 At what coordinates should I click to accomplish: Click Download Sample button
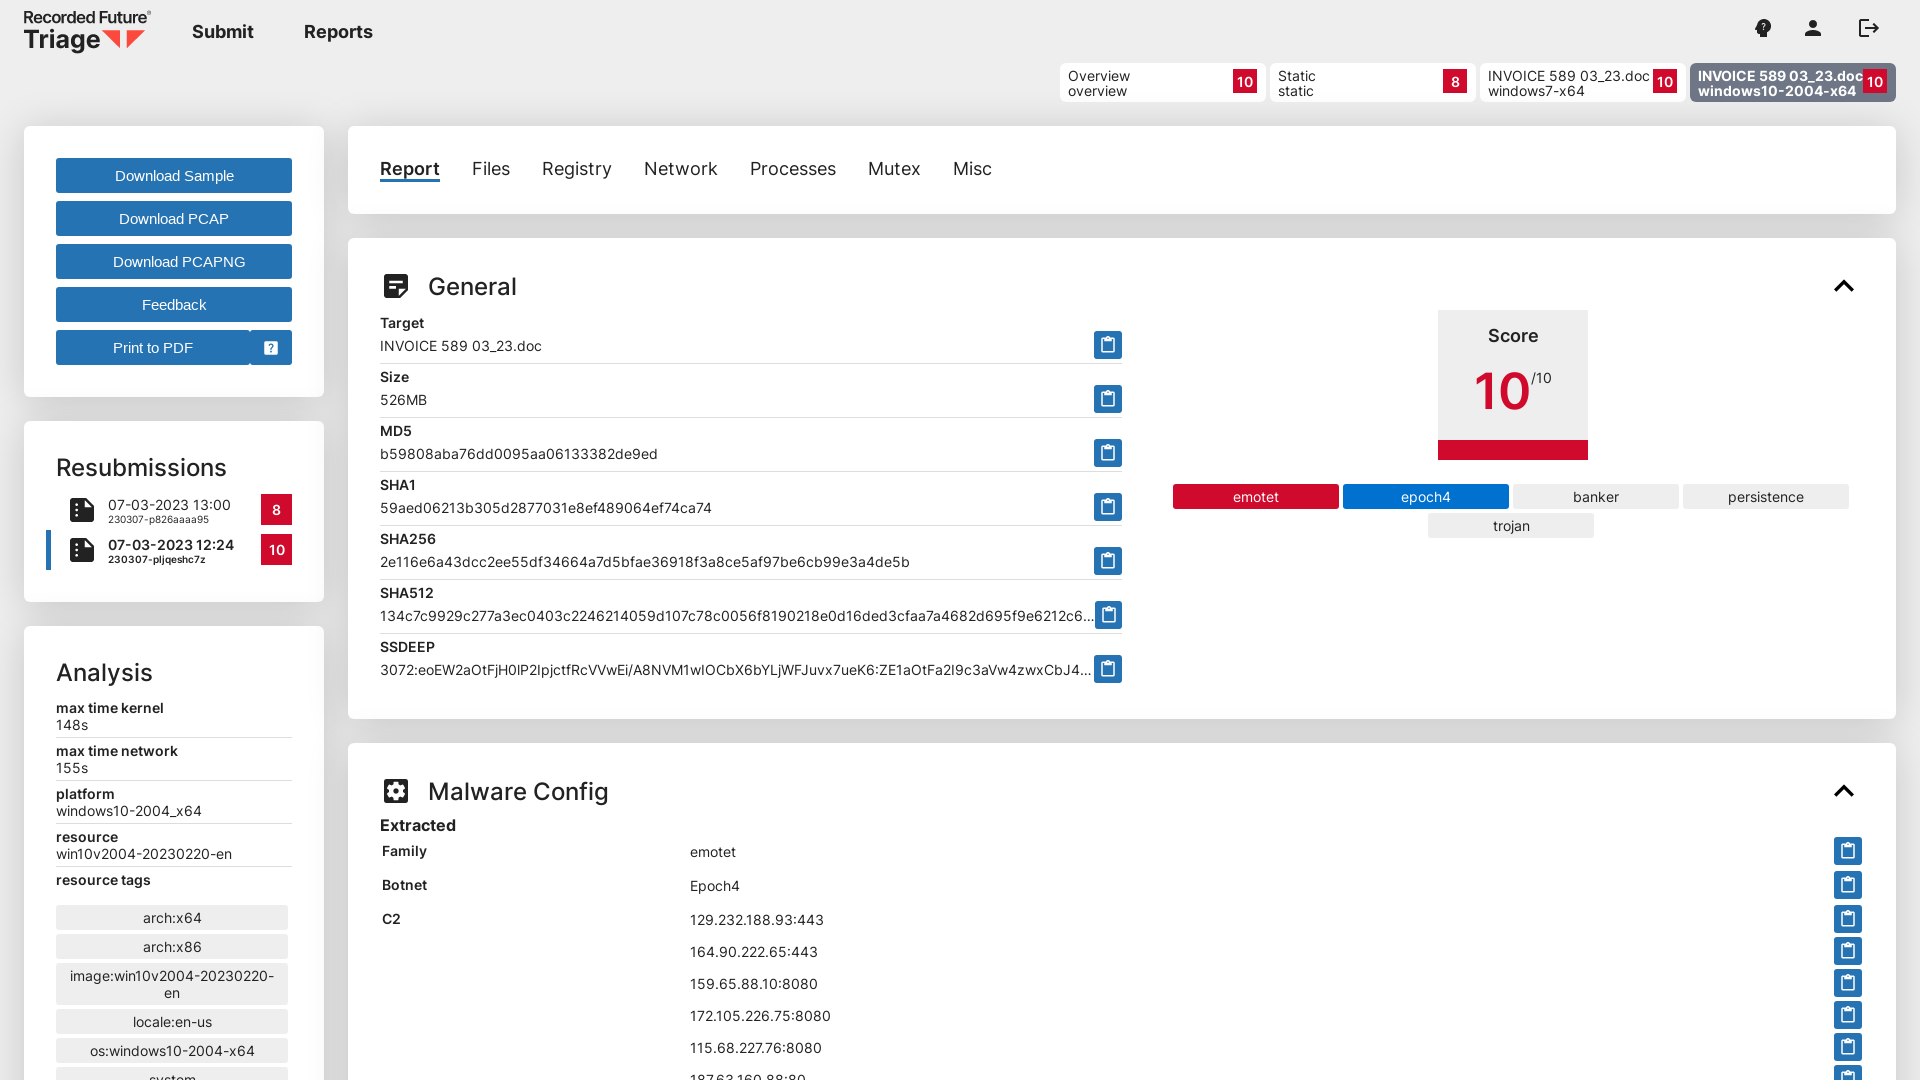coord(174,176)
